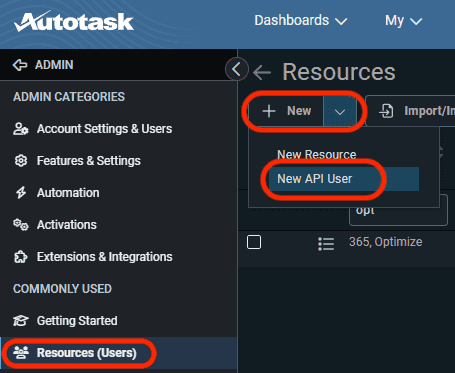Select New Resource menu option
Viewport: 455px width, 373px height.
(x=317, y=155)
